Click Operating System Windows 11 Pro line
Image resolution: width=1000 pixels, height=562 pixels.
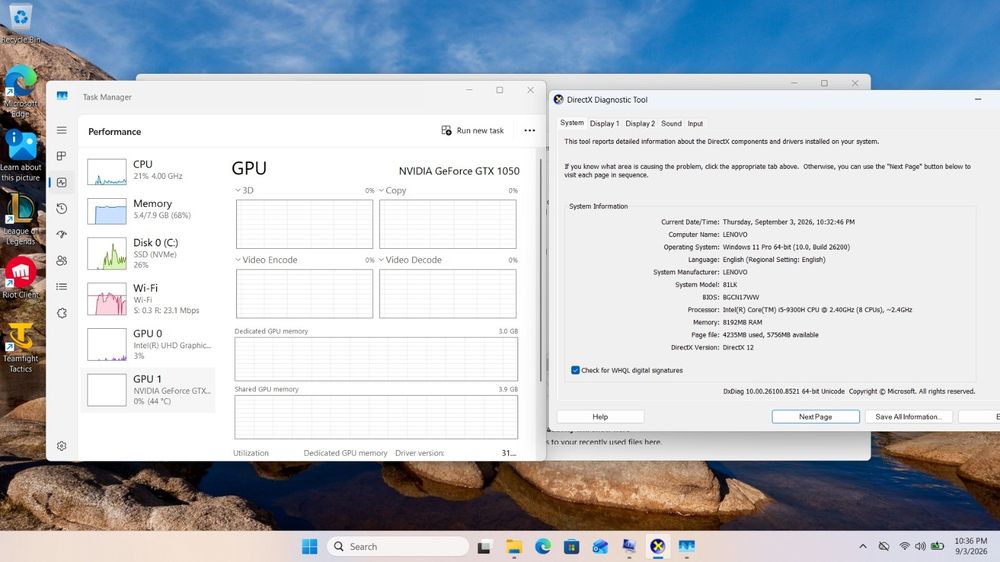pyautogui.click(x=756, y=247)
